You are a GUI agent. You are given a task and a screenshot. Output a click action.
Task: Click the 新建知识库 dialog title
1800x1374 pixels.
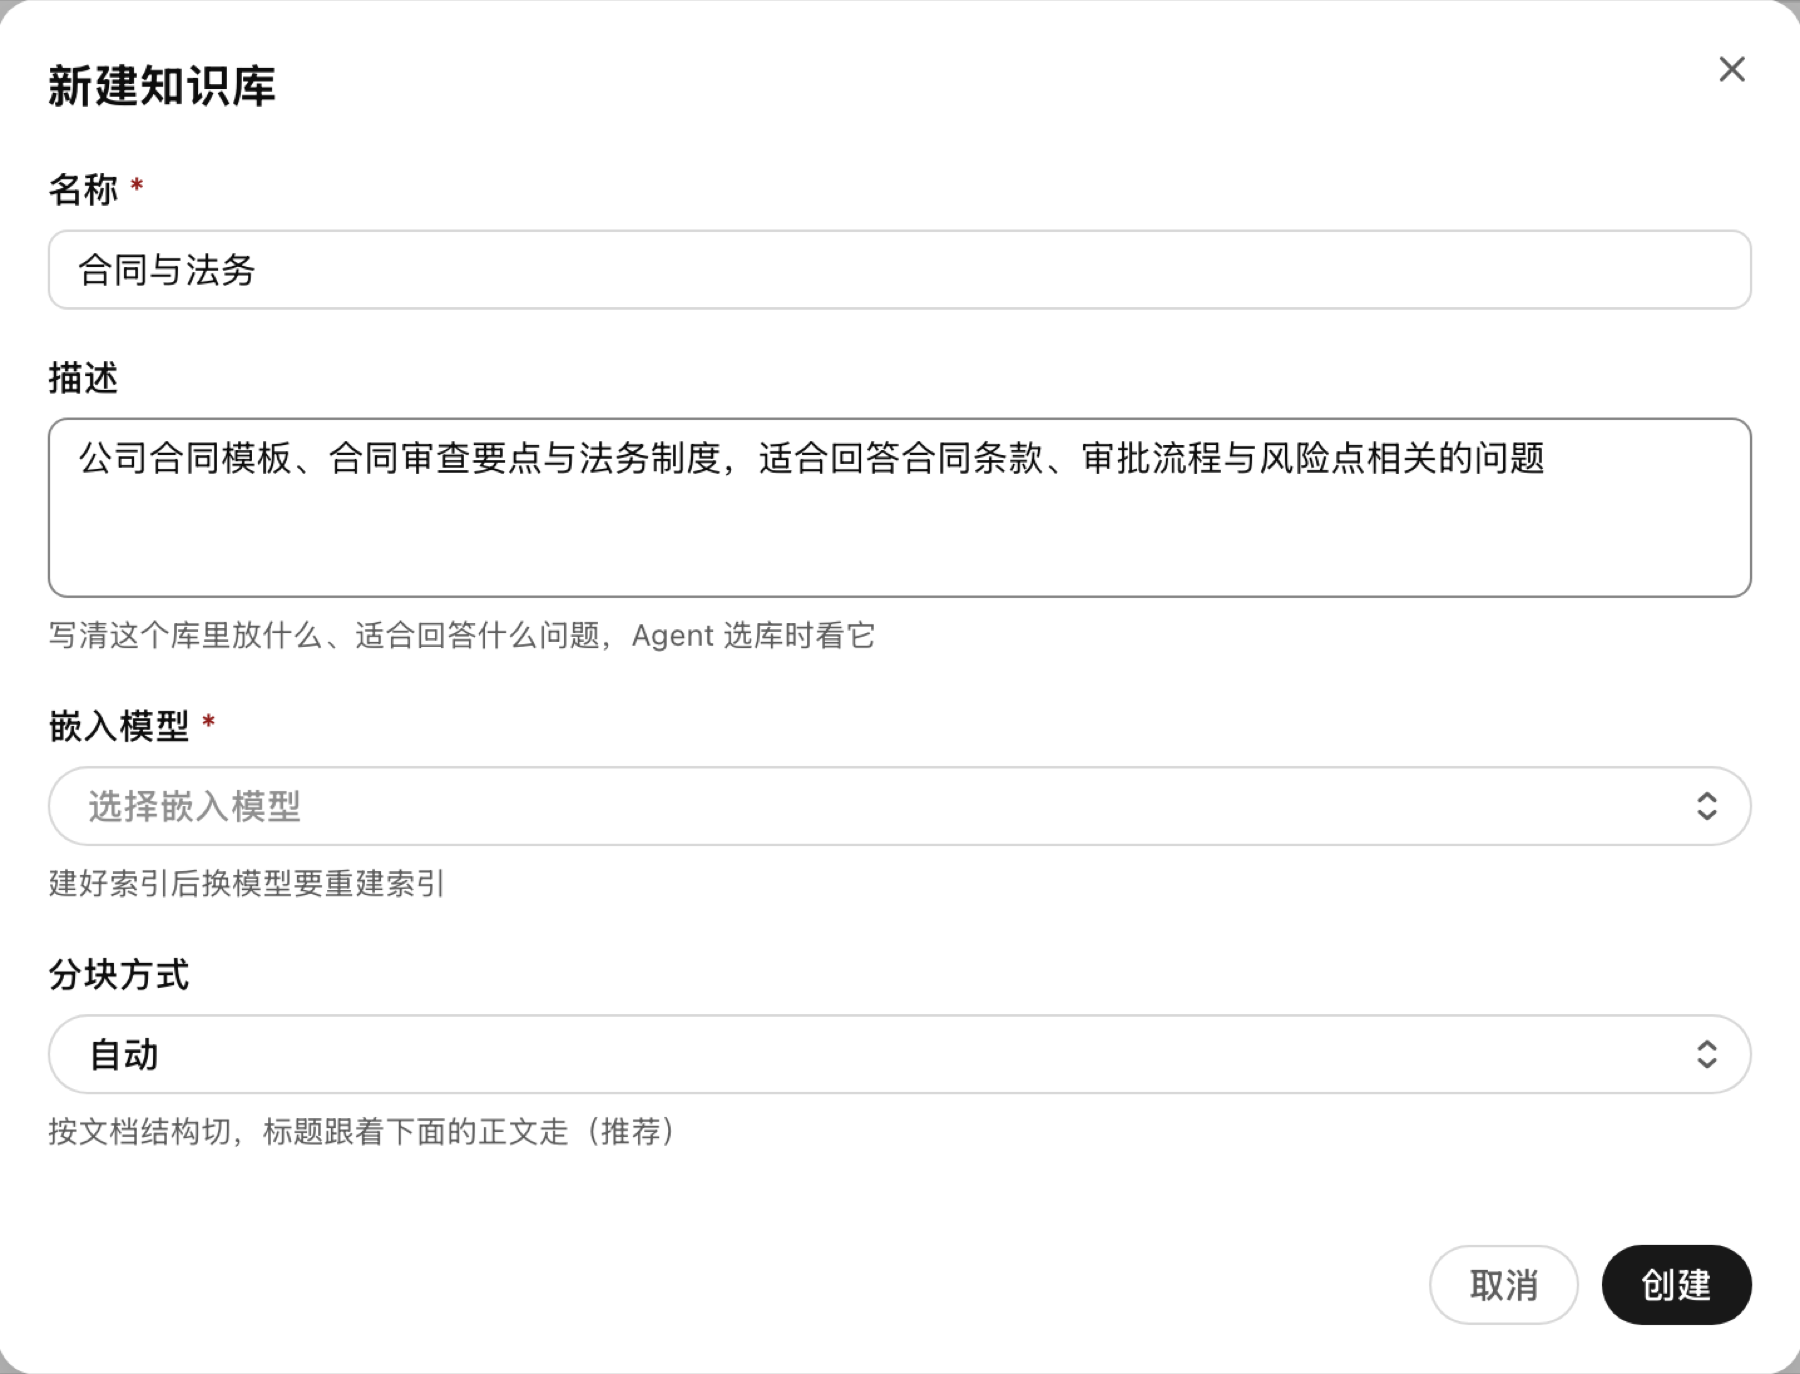[162, 86]
